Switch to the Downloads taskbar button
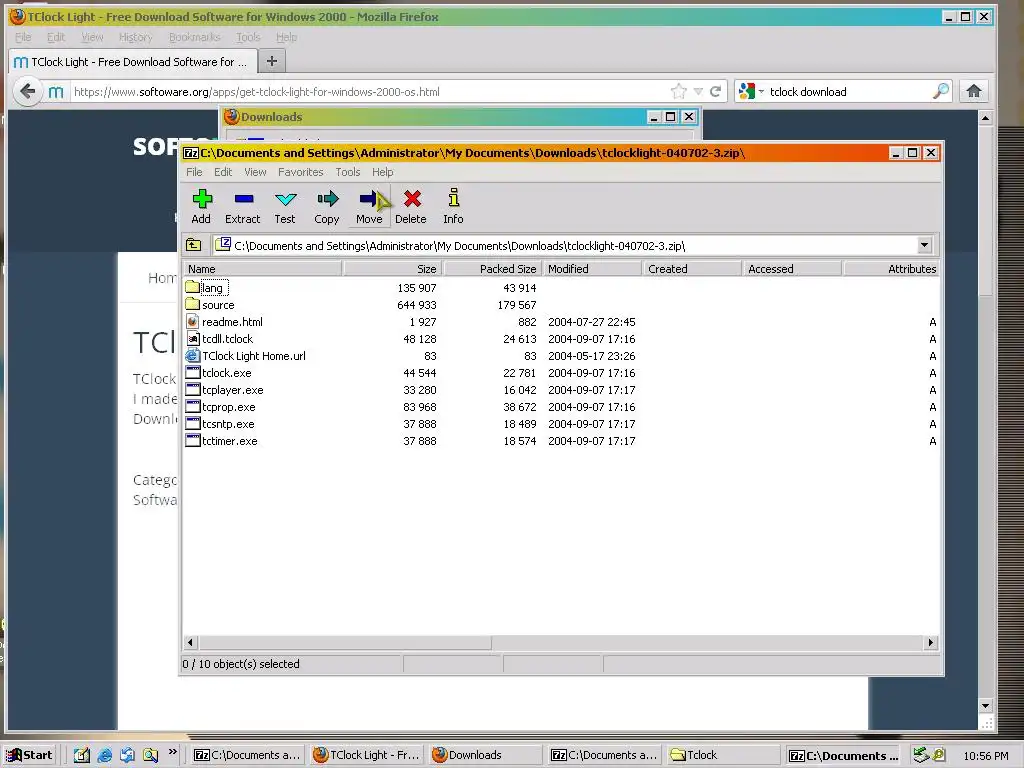This screenshot has height=768, width=1024. [x=485, y=755]
